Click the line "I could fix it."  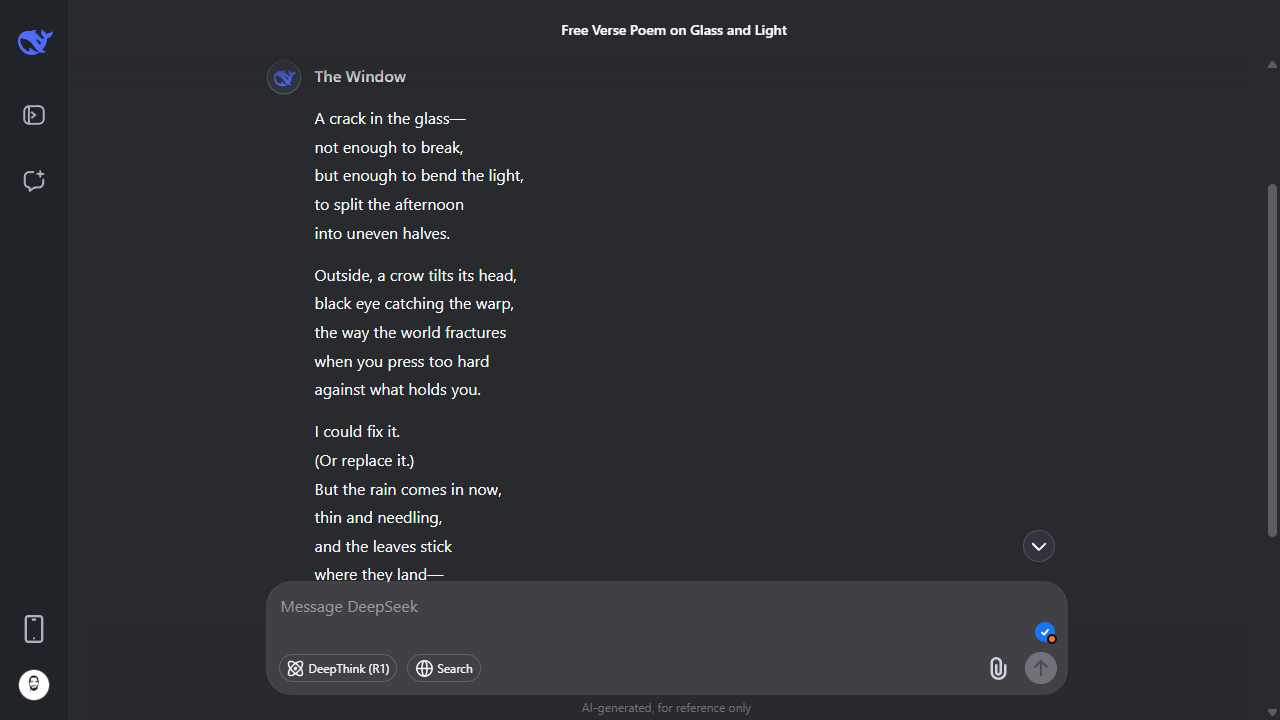tap(357, 432)
